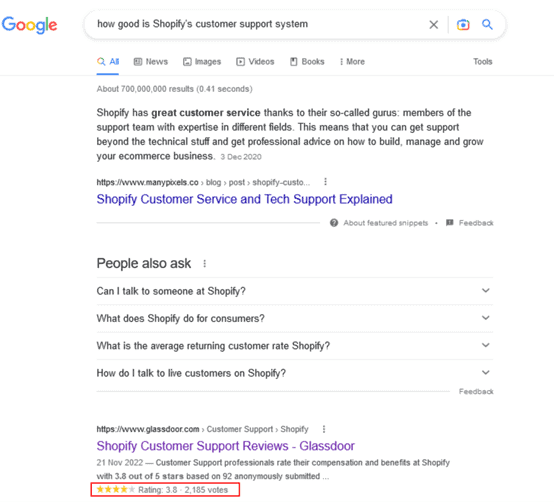Open options dots beside glassdoor URL
Image resolution: width=554 pixels, height=502 pixels.
coord(324,429)
